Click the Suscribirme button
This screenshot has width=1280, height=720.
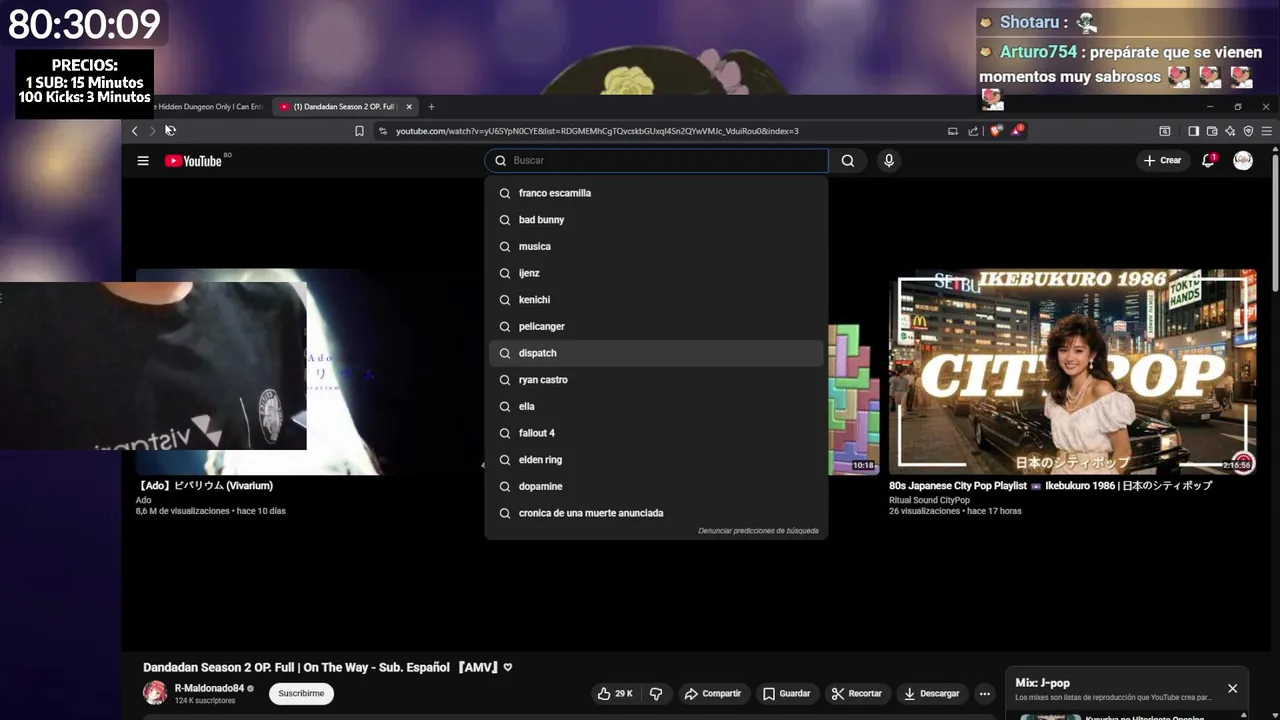[301, 693]
